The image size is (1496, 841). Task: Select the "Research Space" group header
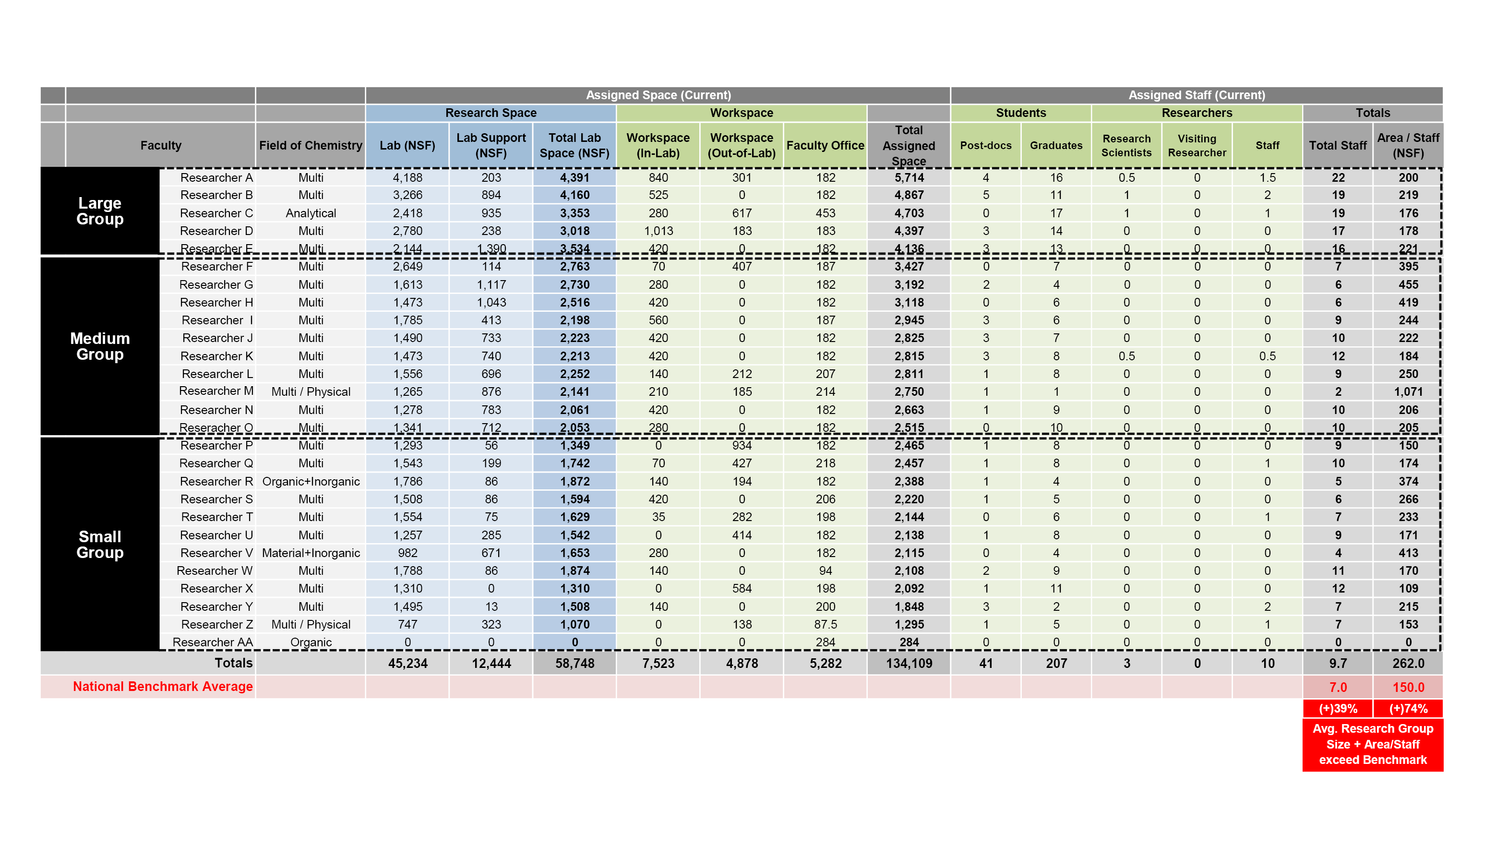coord(491,113)
